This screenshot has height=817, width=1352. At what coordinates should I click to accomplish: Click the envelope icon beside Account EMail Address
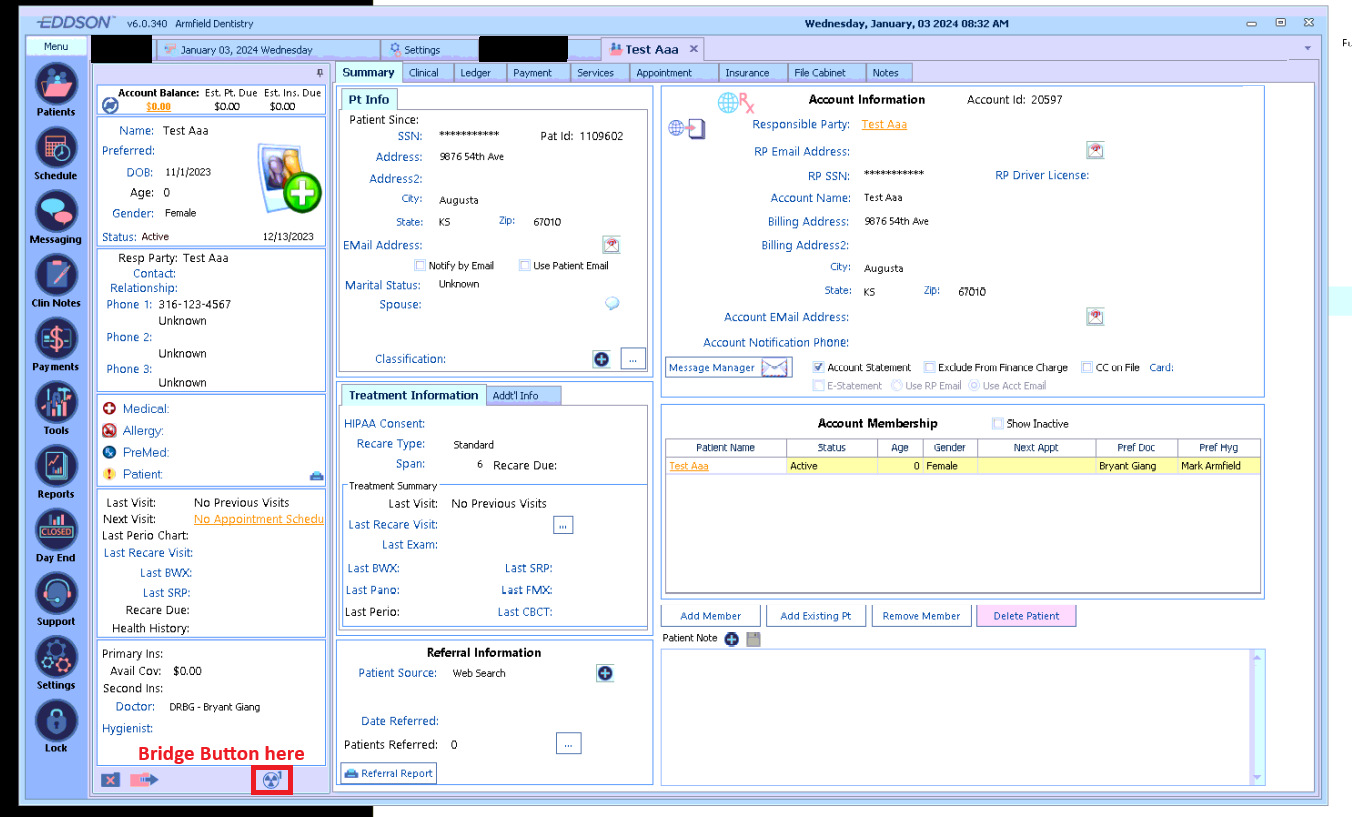coord(1095,316)
